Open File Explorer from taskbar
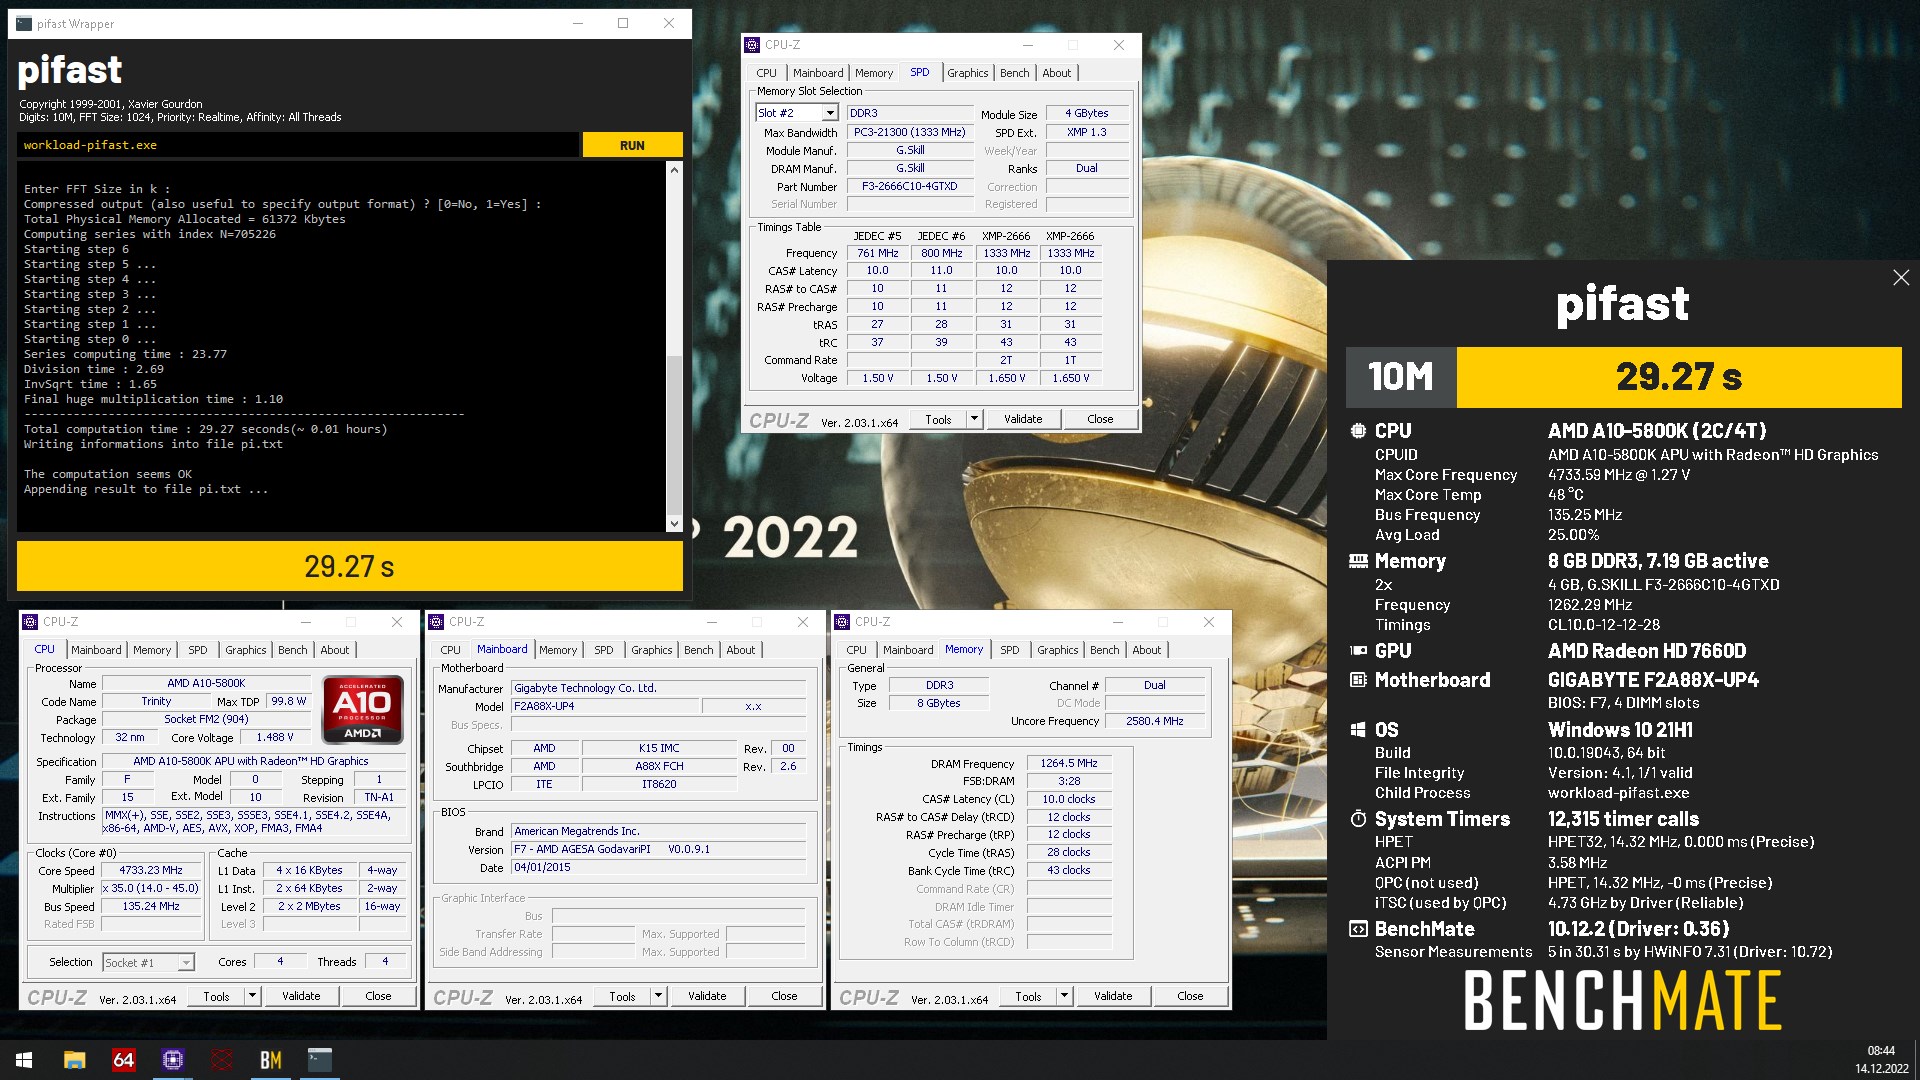Screen dimensions: 1920x1080 [x=74, y=1060]
